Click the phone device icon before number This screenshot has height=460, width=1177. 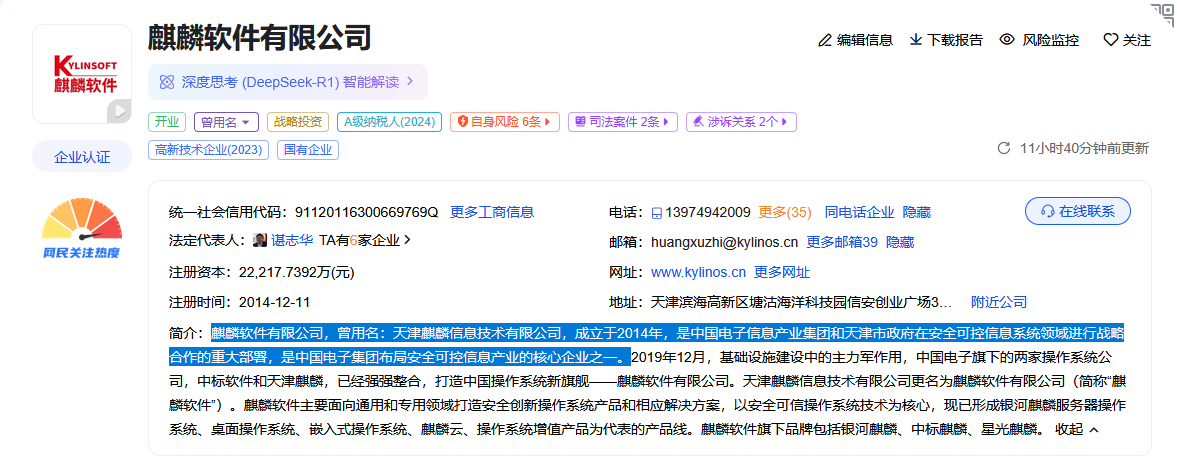(657, 213)
